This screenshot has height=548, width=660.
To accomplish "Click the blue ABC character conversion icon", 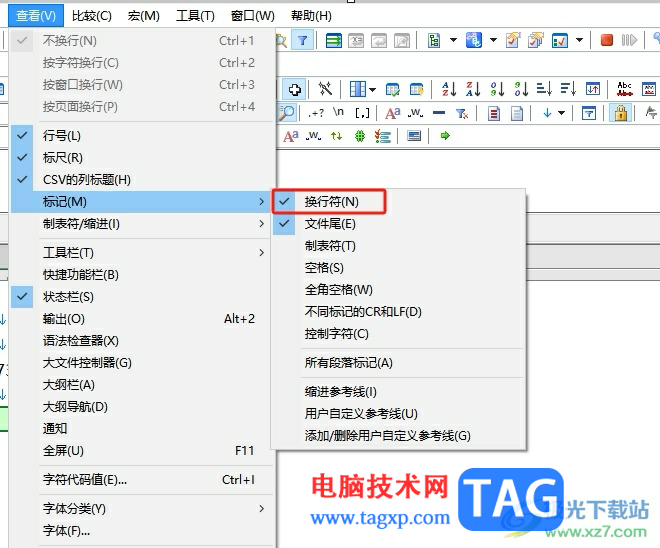I will pos(474,41).
